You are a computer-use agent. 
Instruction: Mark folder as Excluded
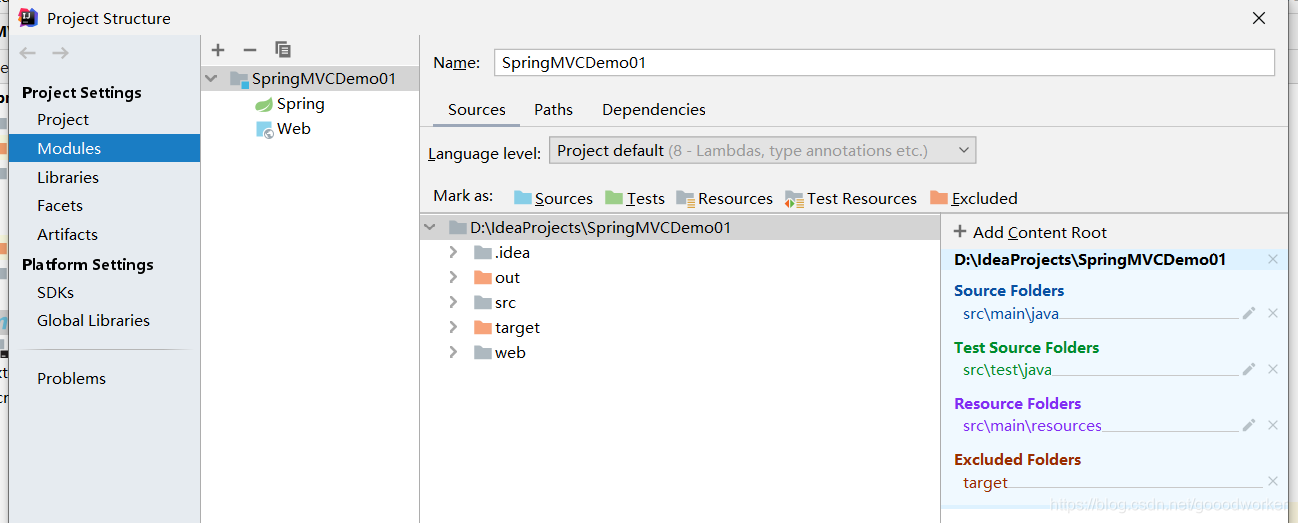point(974,198)
